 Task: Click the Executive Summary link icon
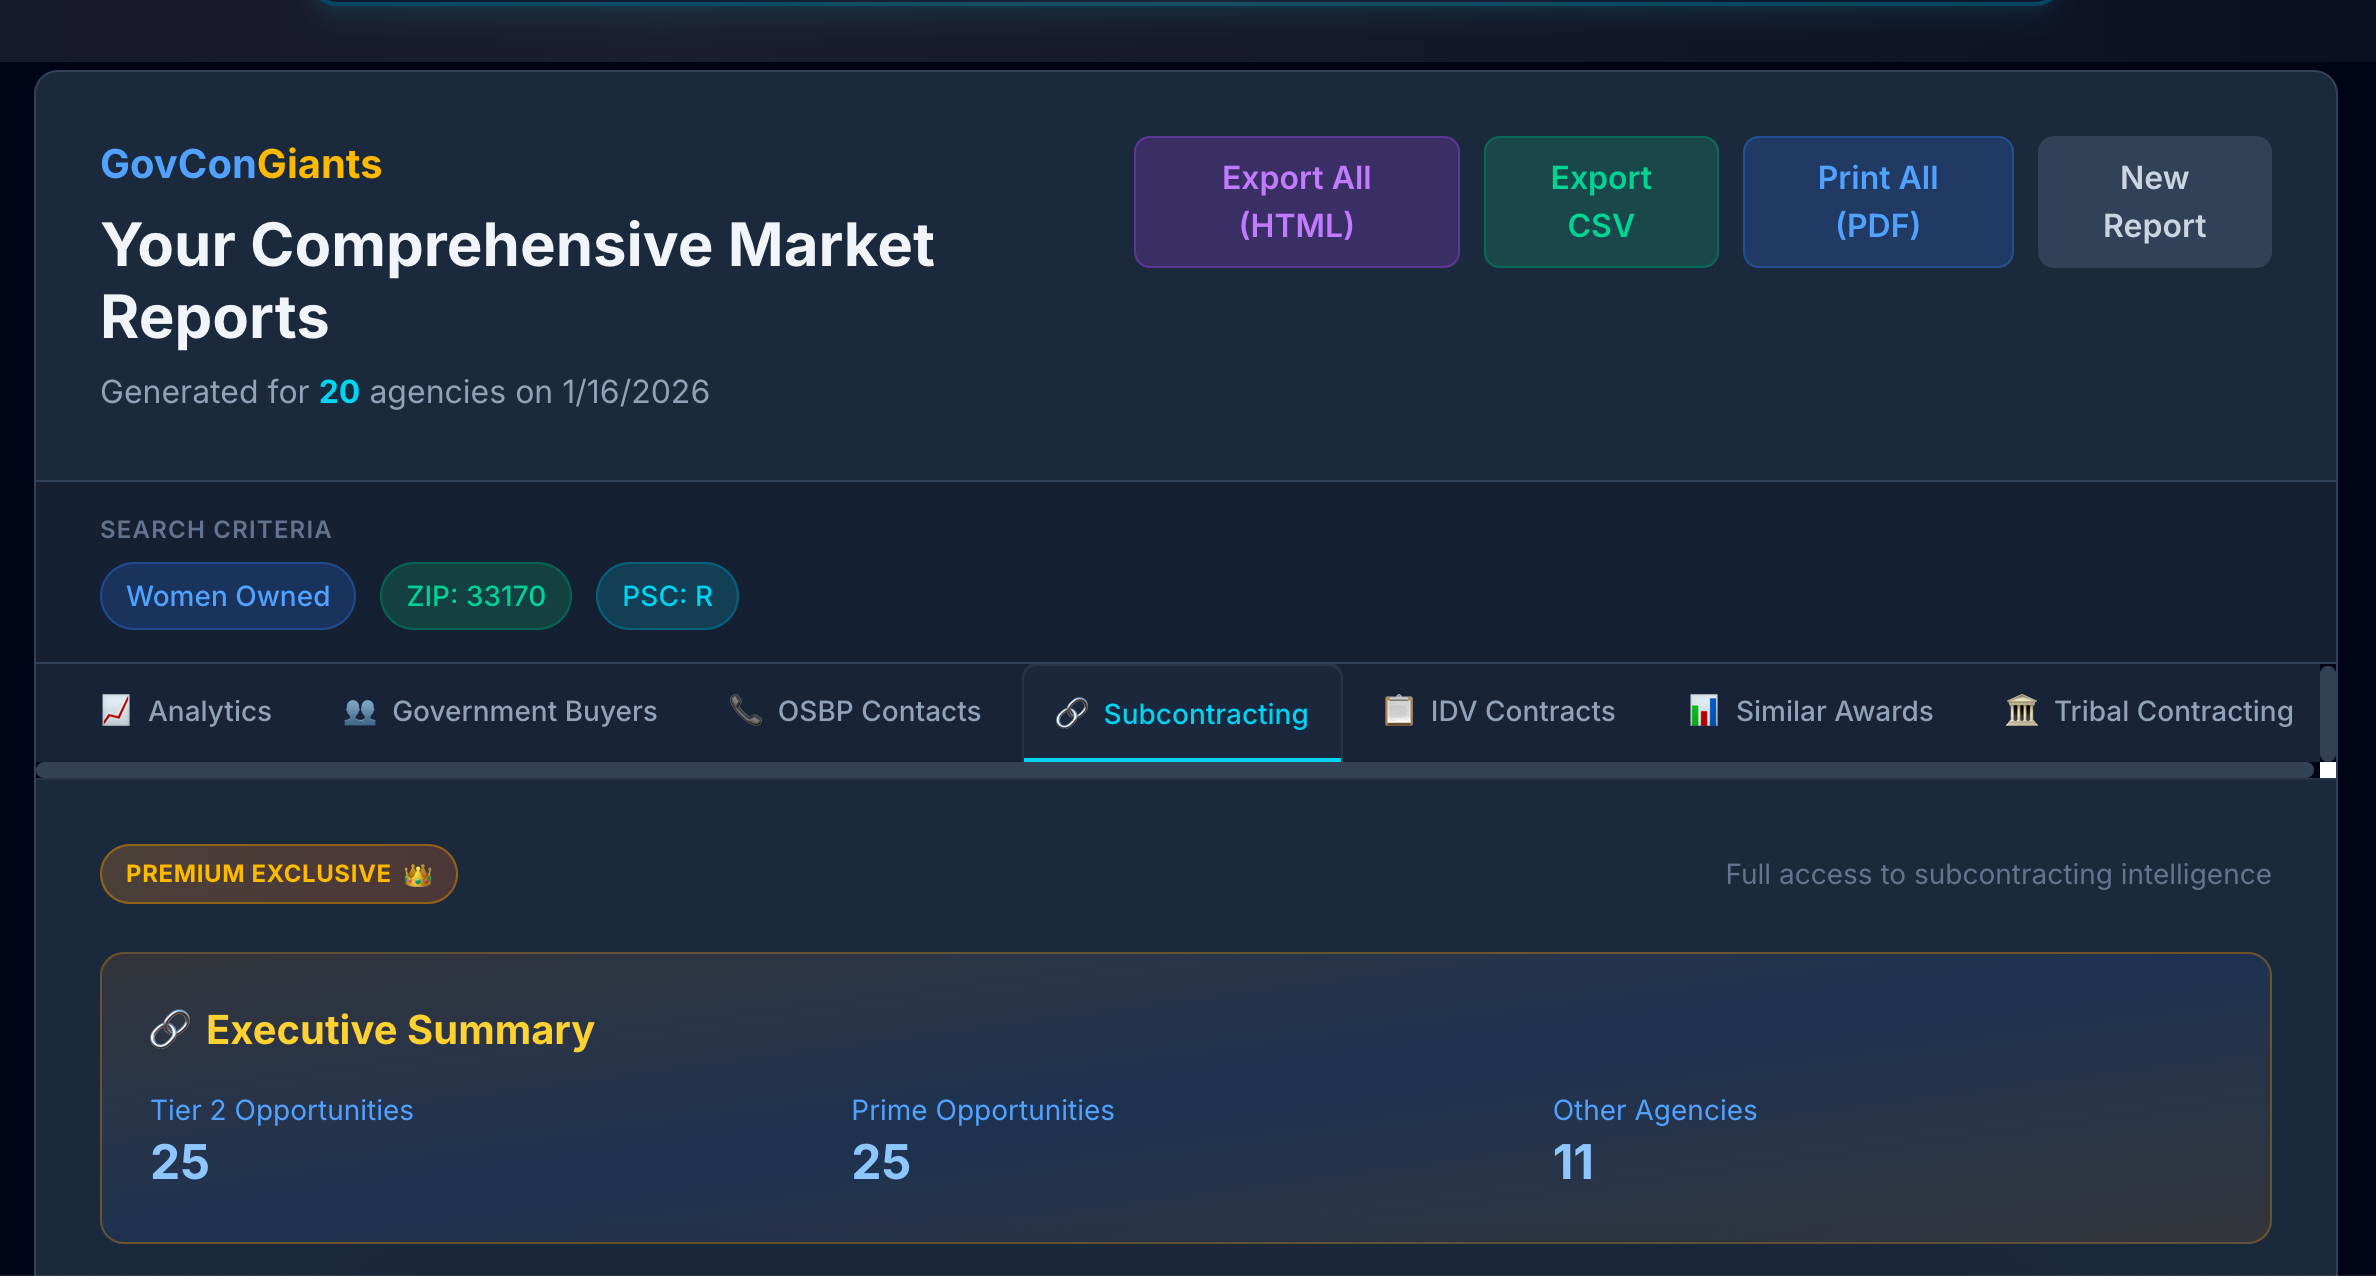[167, 1028]
